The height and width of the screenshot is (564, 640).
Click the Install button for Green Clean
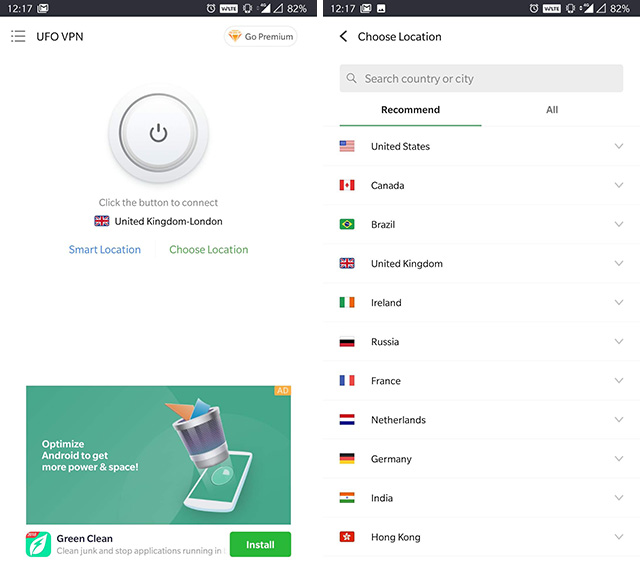coord(260,544)
